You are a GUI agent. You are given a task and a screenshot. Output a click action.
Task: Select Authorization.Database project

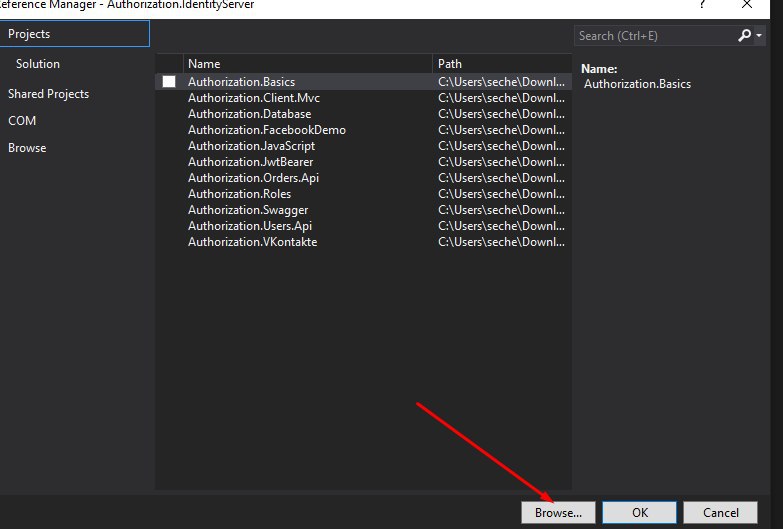click(250, 114)
